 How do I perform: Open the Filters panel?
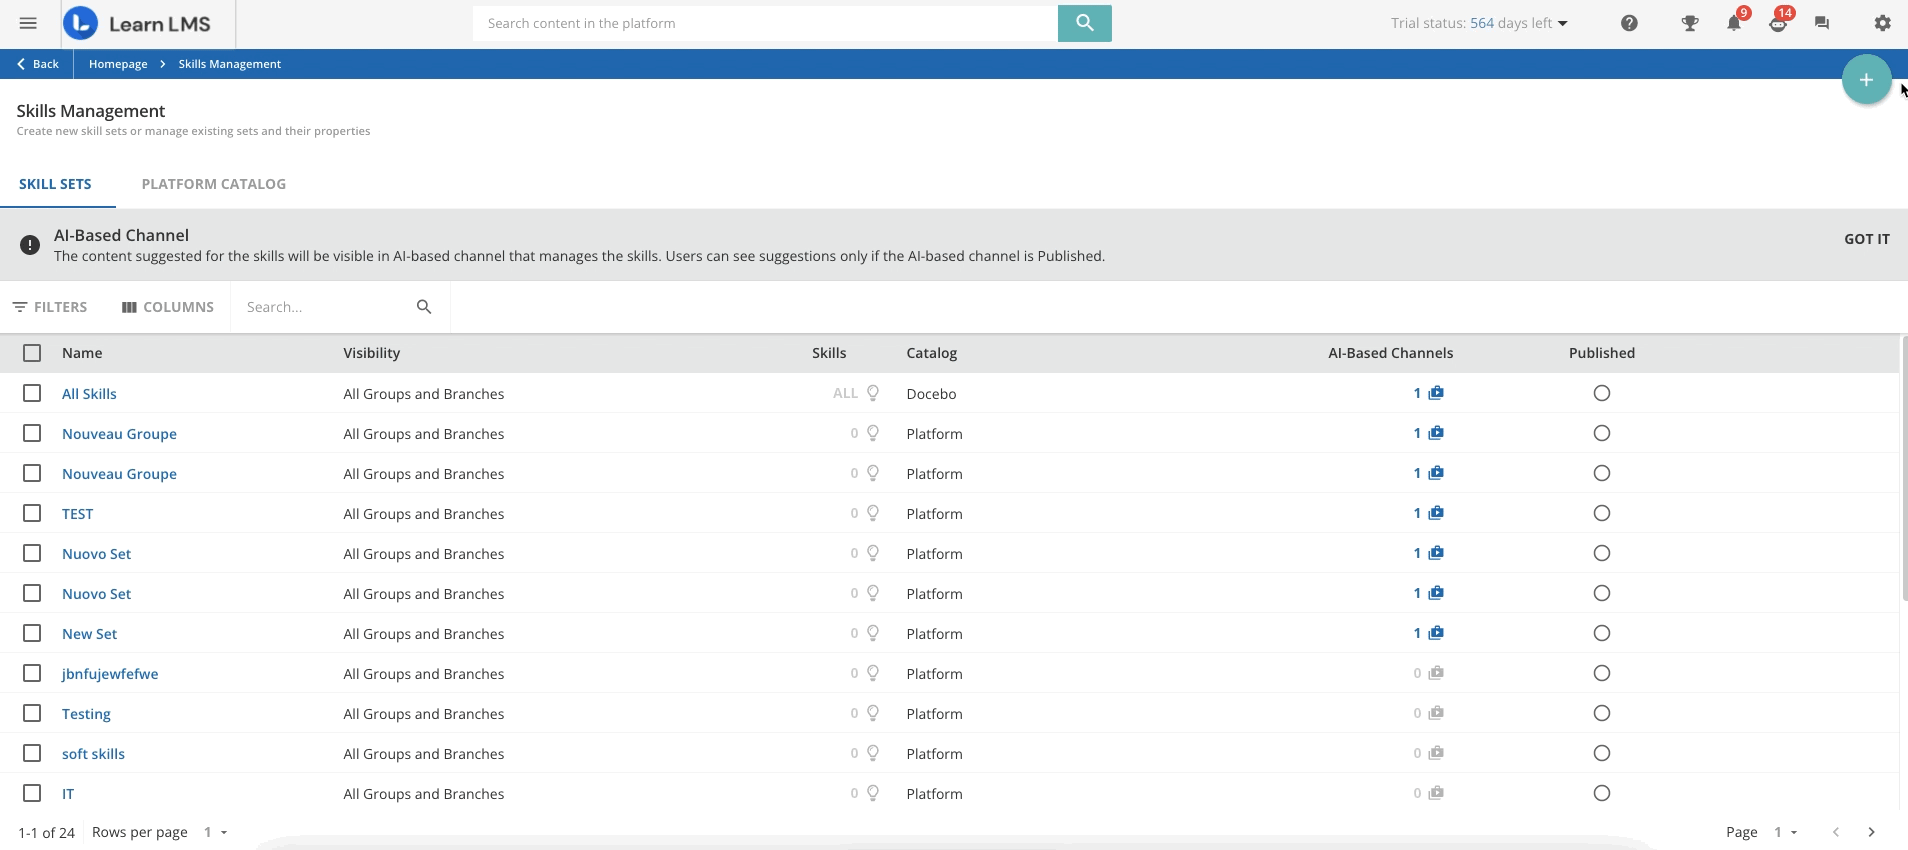pos(50,307)
